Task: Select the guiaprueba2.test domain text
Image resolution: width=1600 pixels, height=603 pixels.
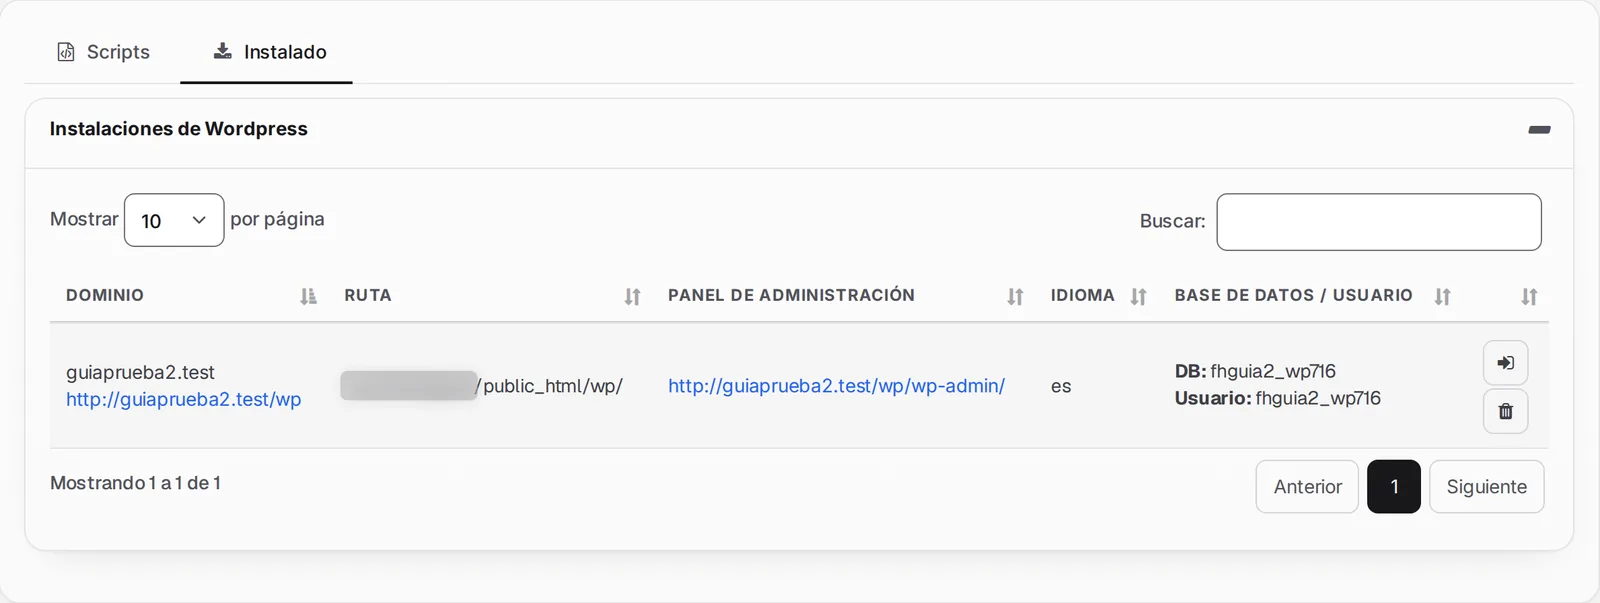Action: pyautogui.click(x=140, y=372)
